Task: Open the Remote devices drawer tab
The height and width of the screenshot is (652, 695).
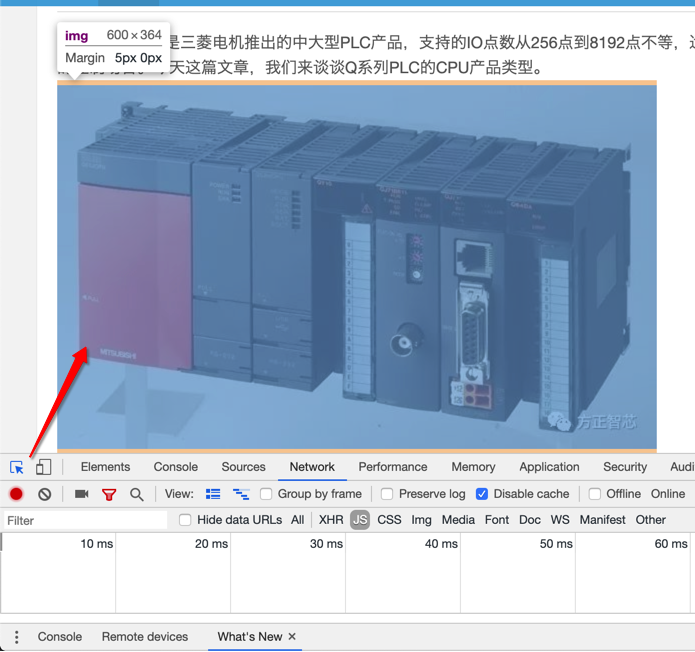Action: coord(145,637)
